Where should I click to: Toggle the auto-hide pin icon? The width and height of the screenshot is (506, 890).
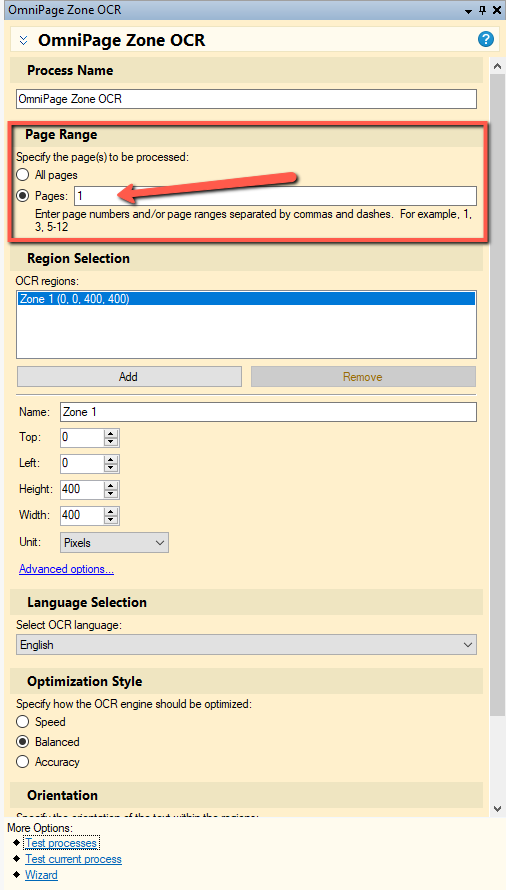pos(483,11)
